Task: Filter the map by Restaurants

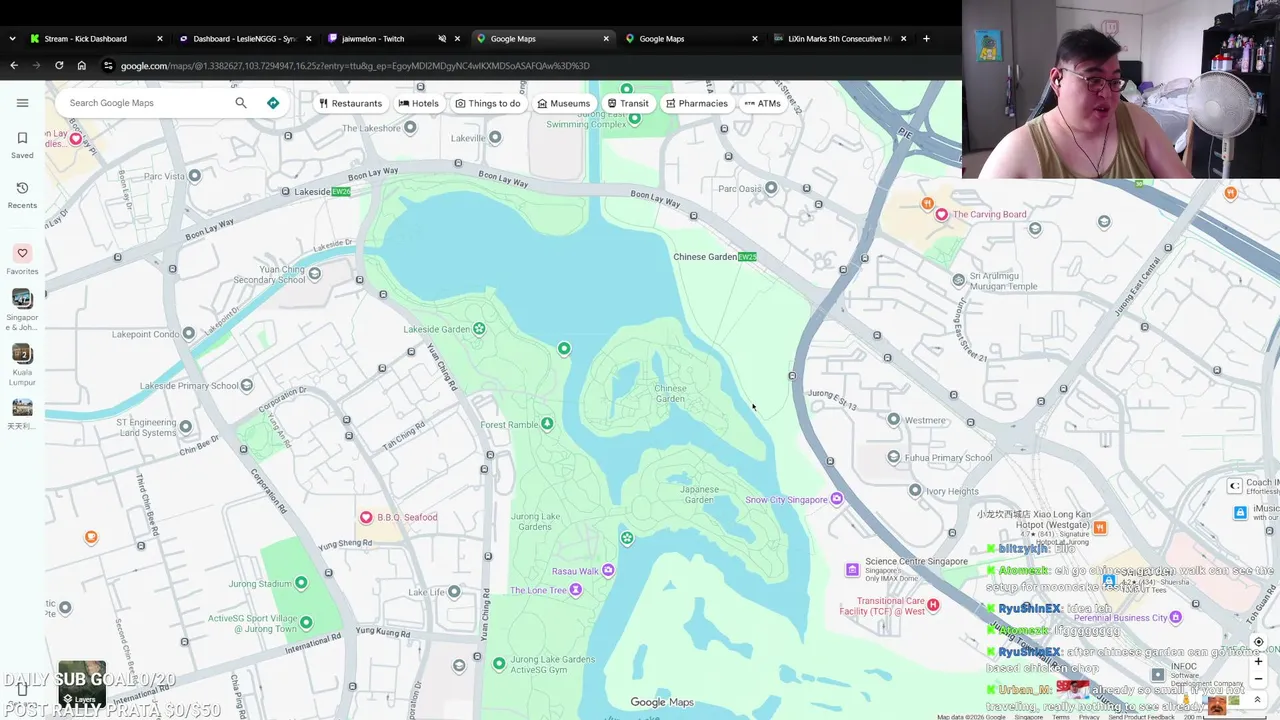Action: point(350,103)
